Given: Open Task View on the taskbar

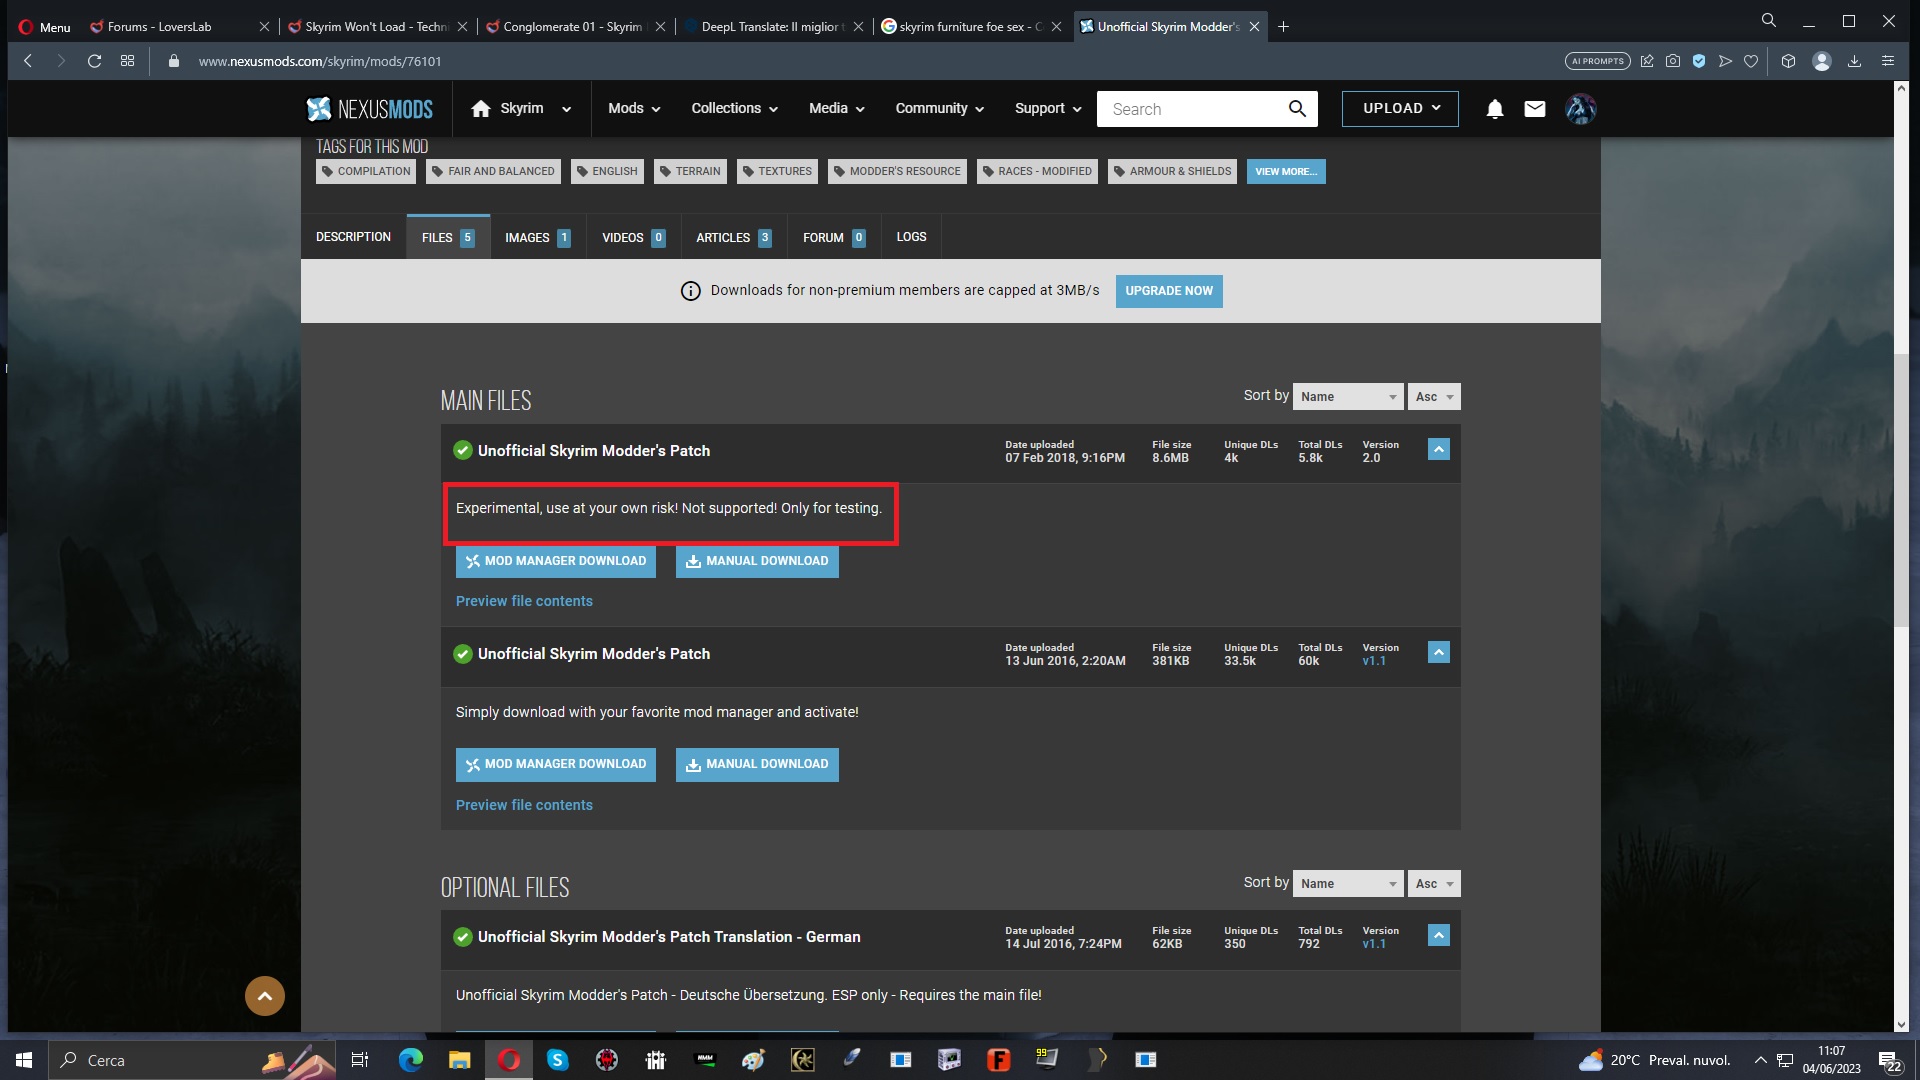Looking at the screenshot, I should (360, 1060).
